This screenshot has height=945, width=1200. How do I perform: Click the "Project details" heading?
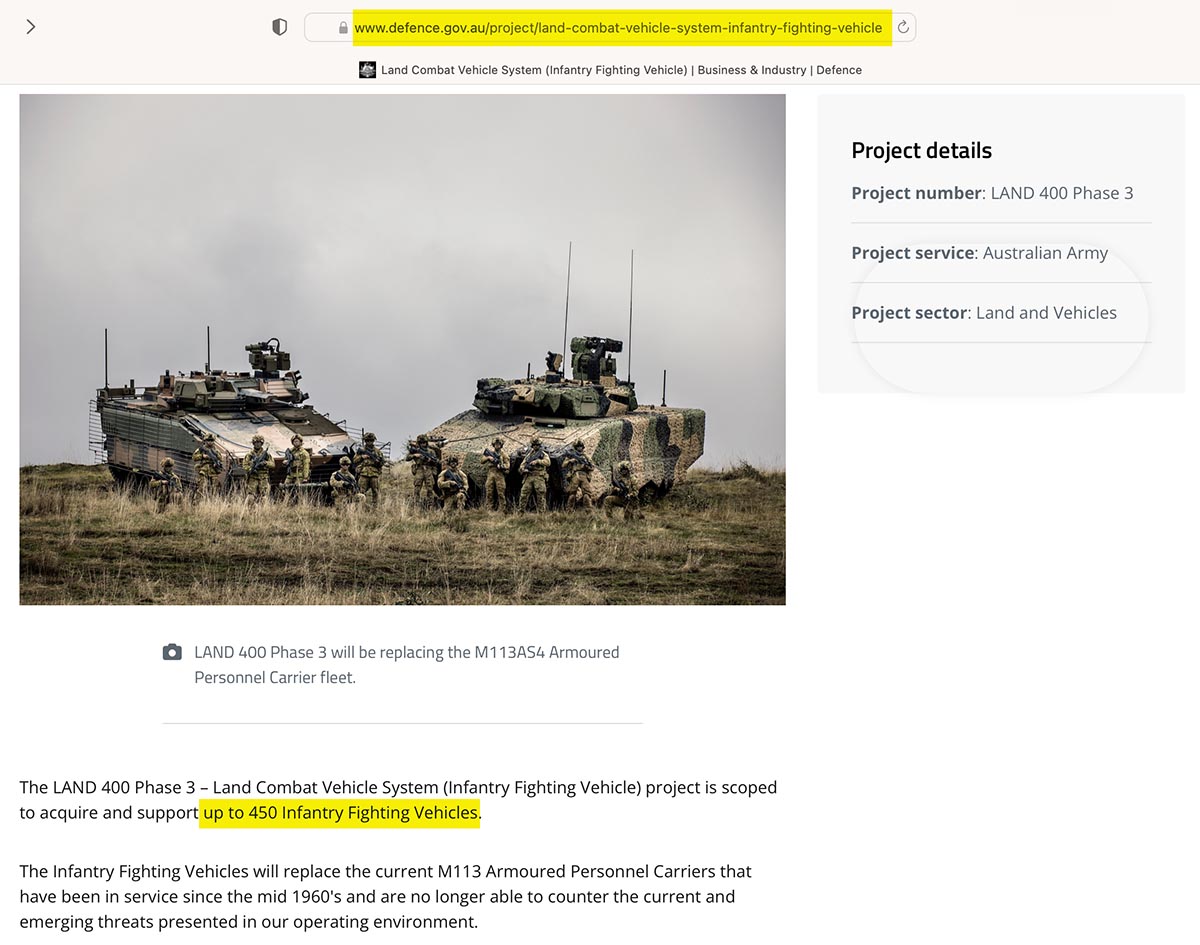click(x=921, y=151)
